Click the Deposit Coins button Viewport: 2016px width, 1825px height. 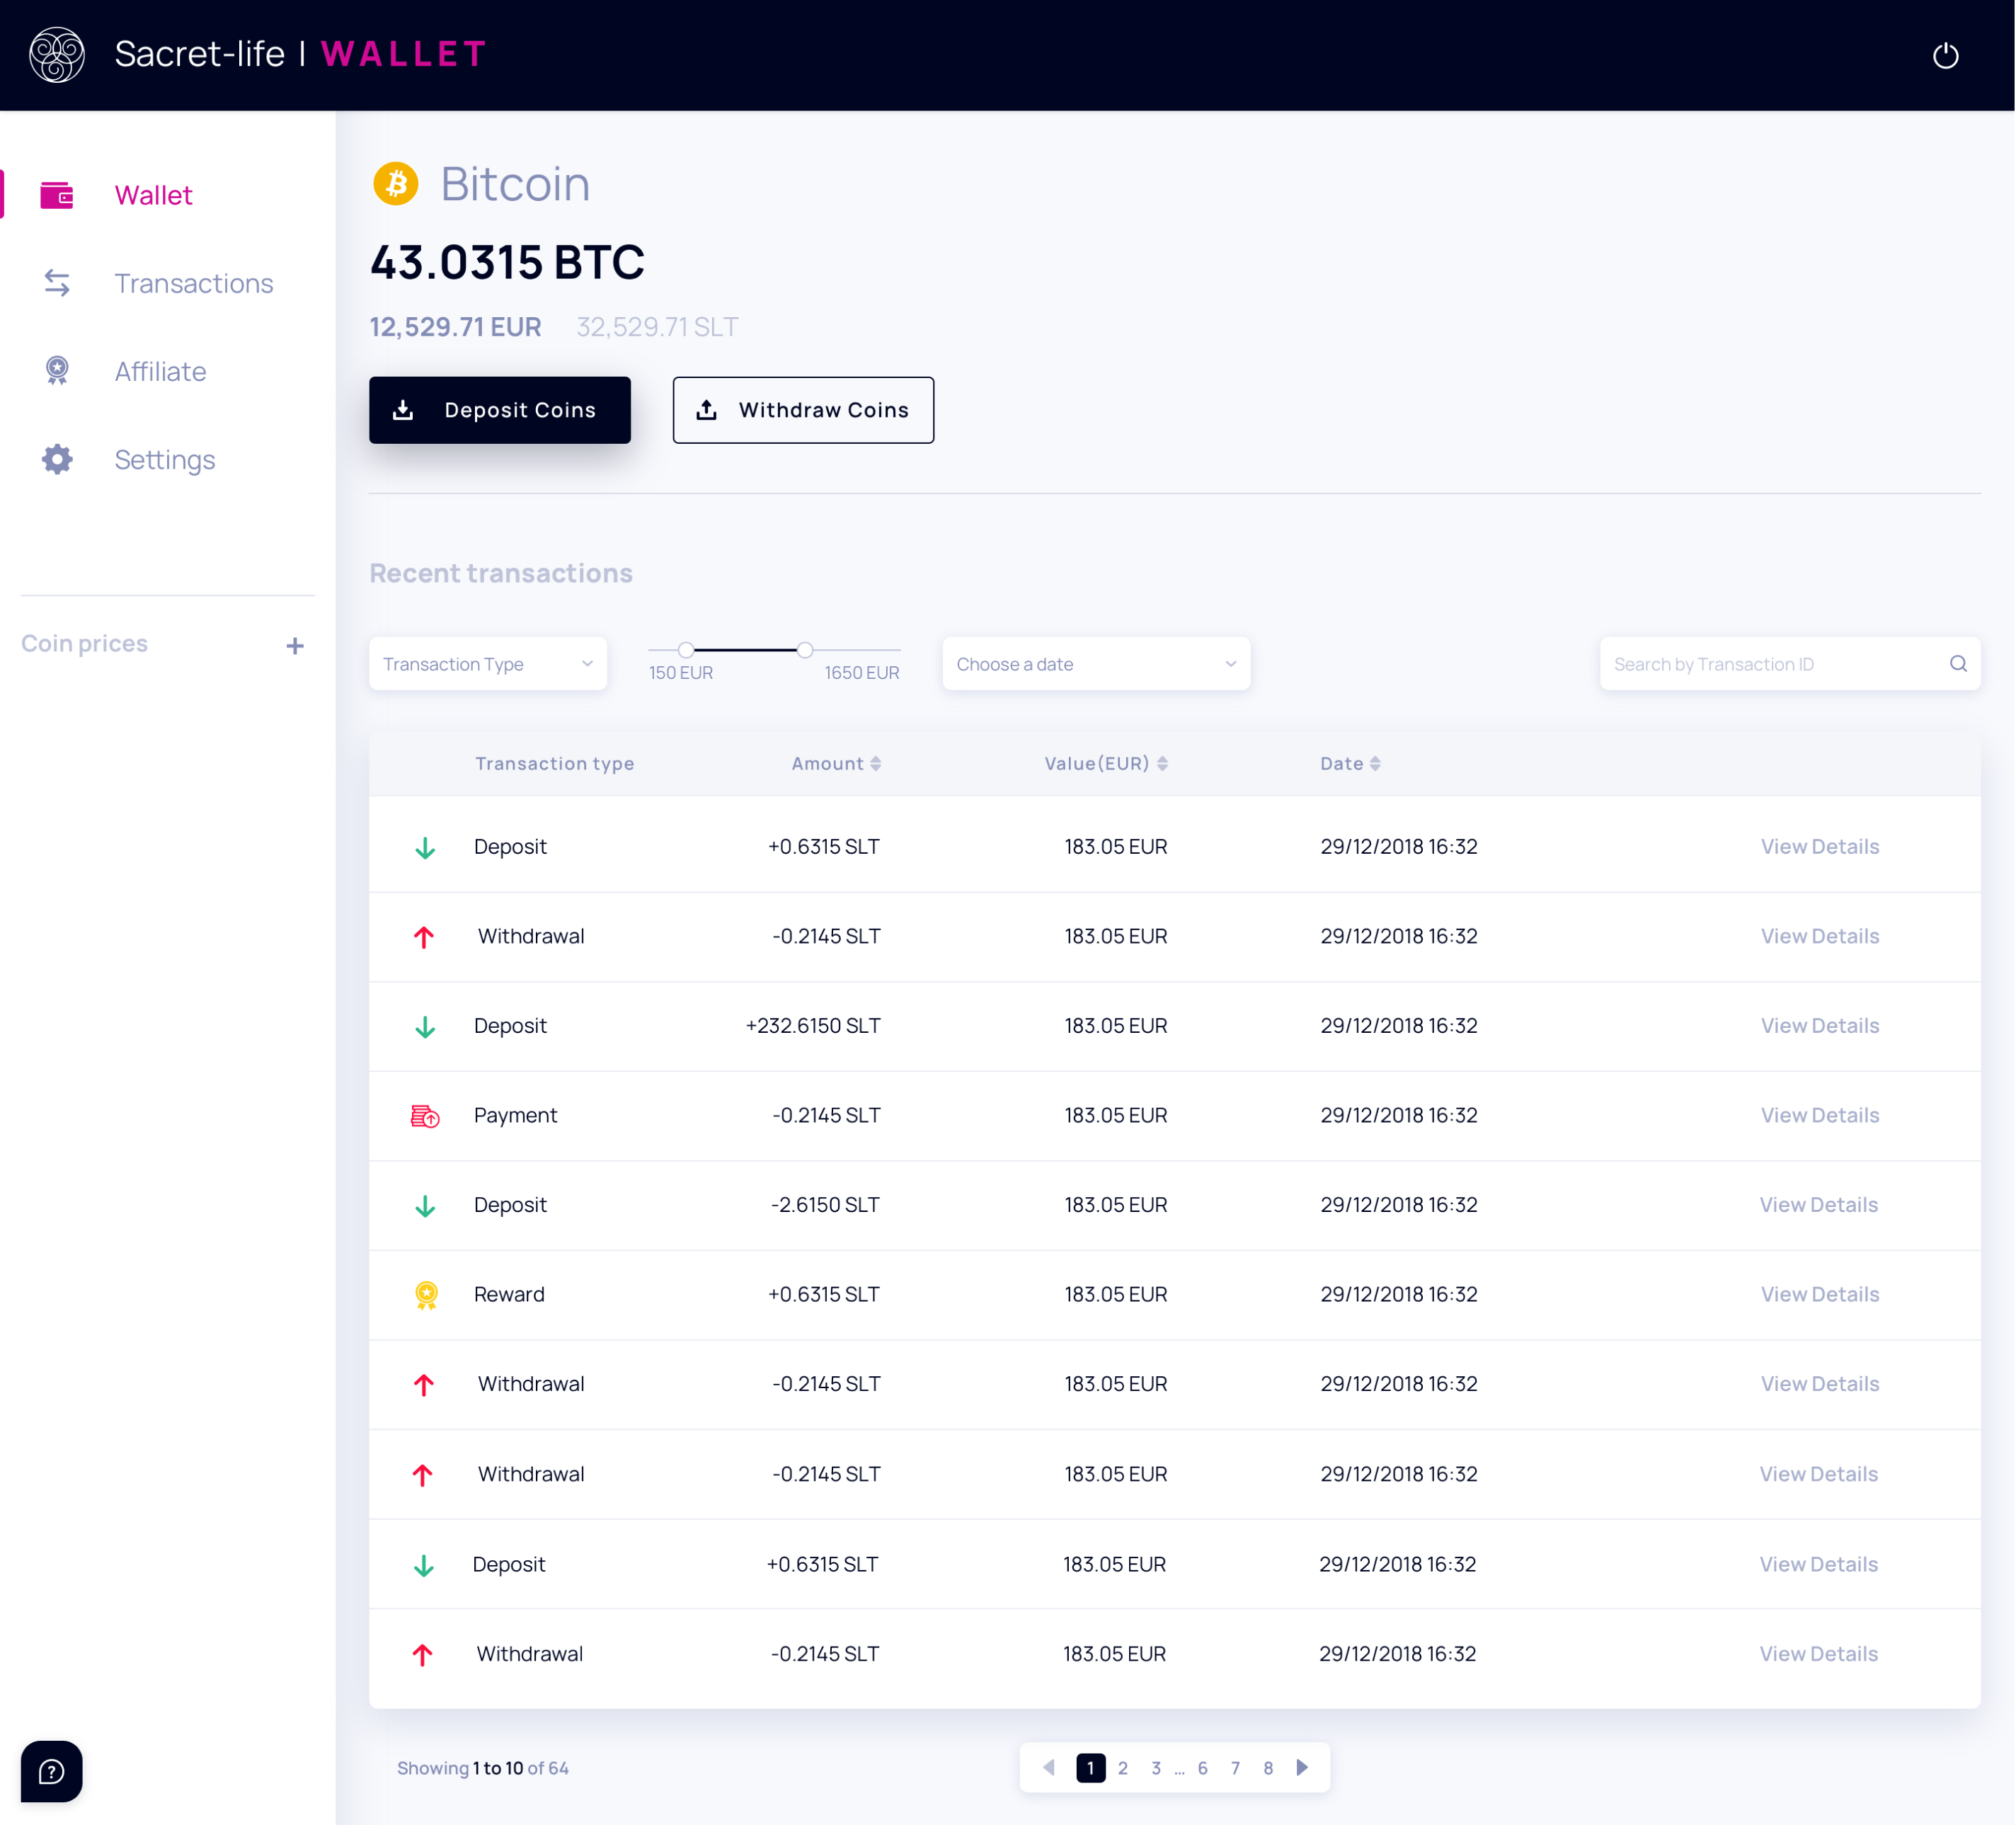pos(500,410)
